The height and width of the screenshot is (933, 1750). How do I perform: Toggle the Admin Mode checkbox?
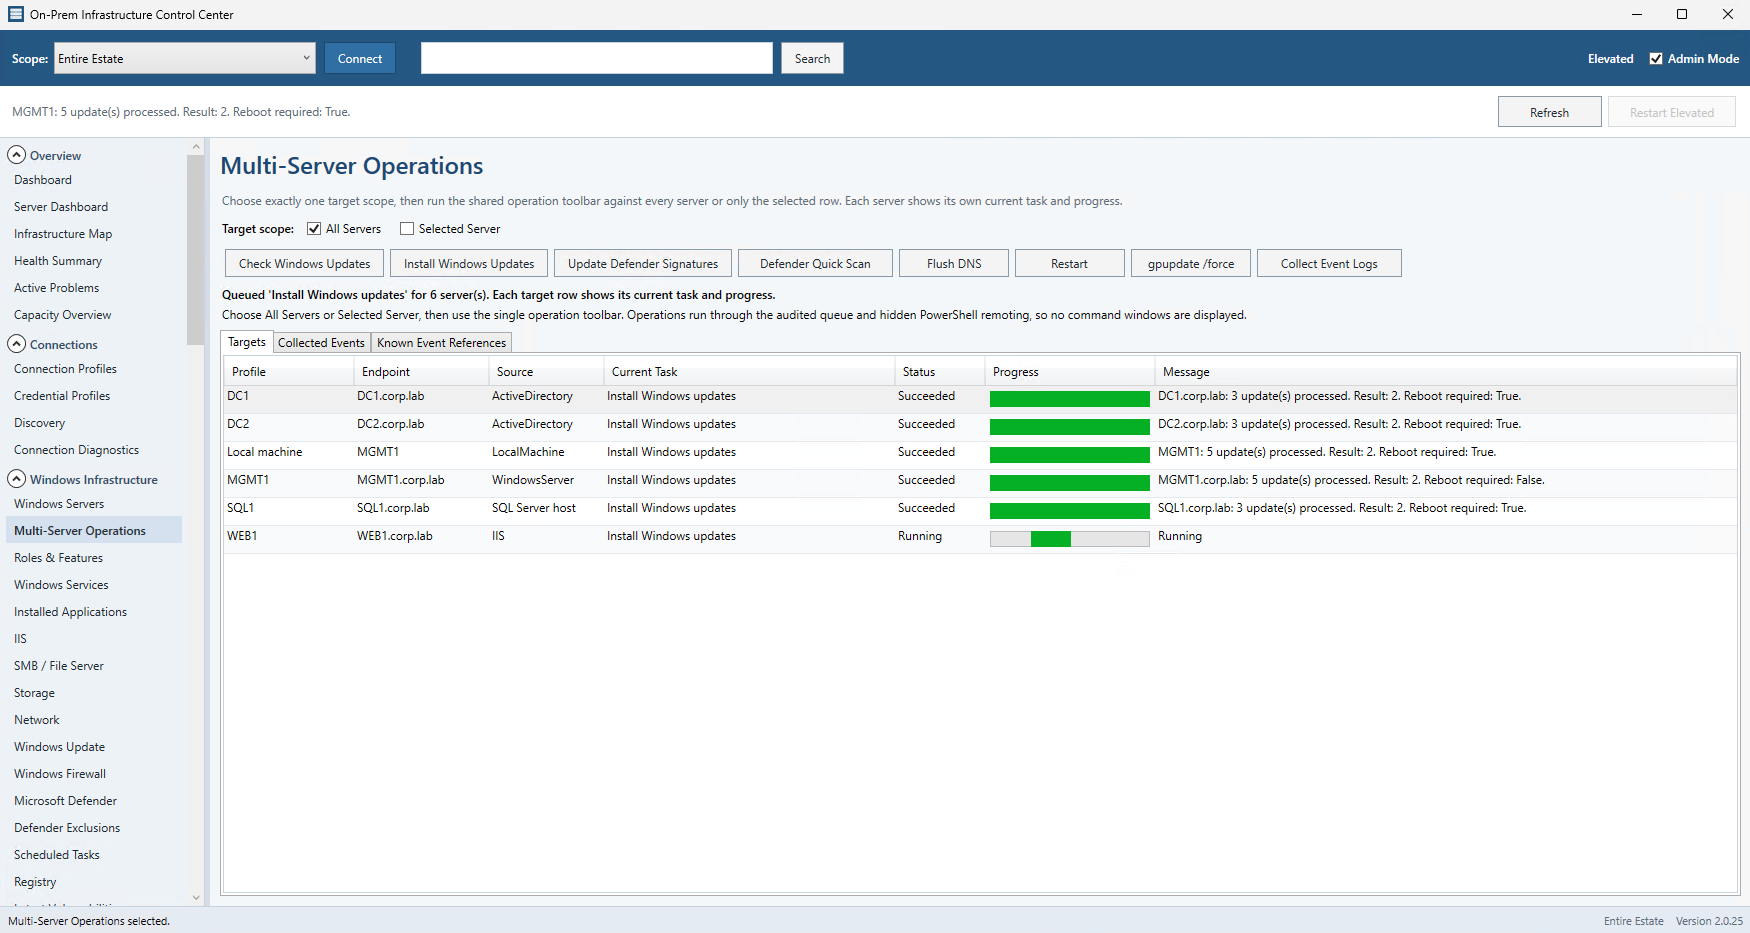click(1656, 58)
